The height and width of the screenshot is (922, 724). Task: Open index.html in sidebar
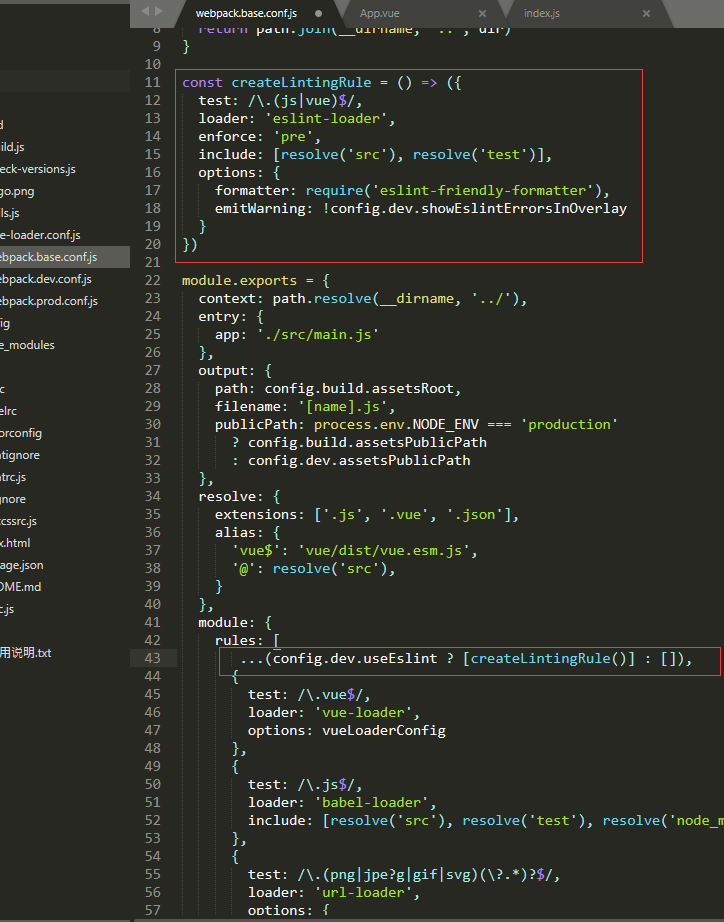(x=15, y=543)
